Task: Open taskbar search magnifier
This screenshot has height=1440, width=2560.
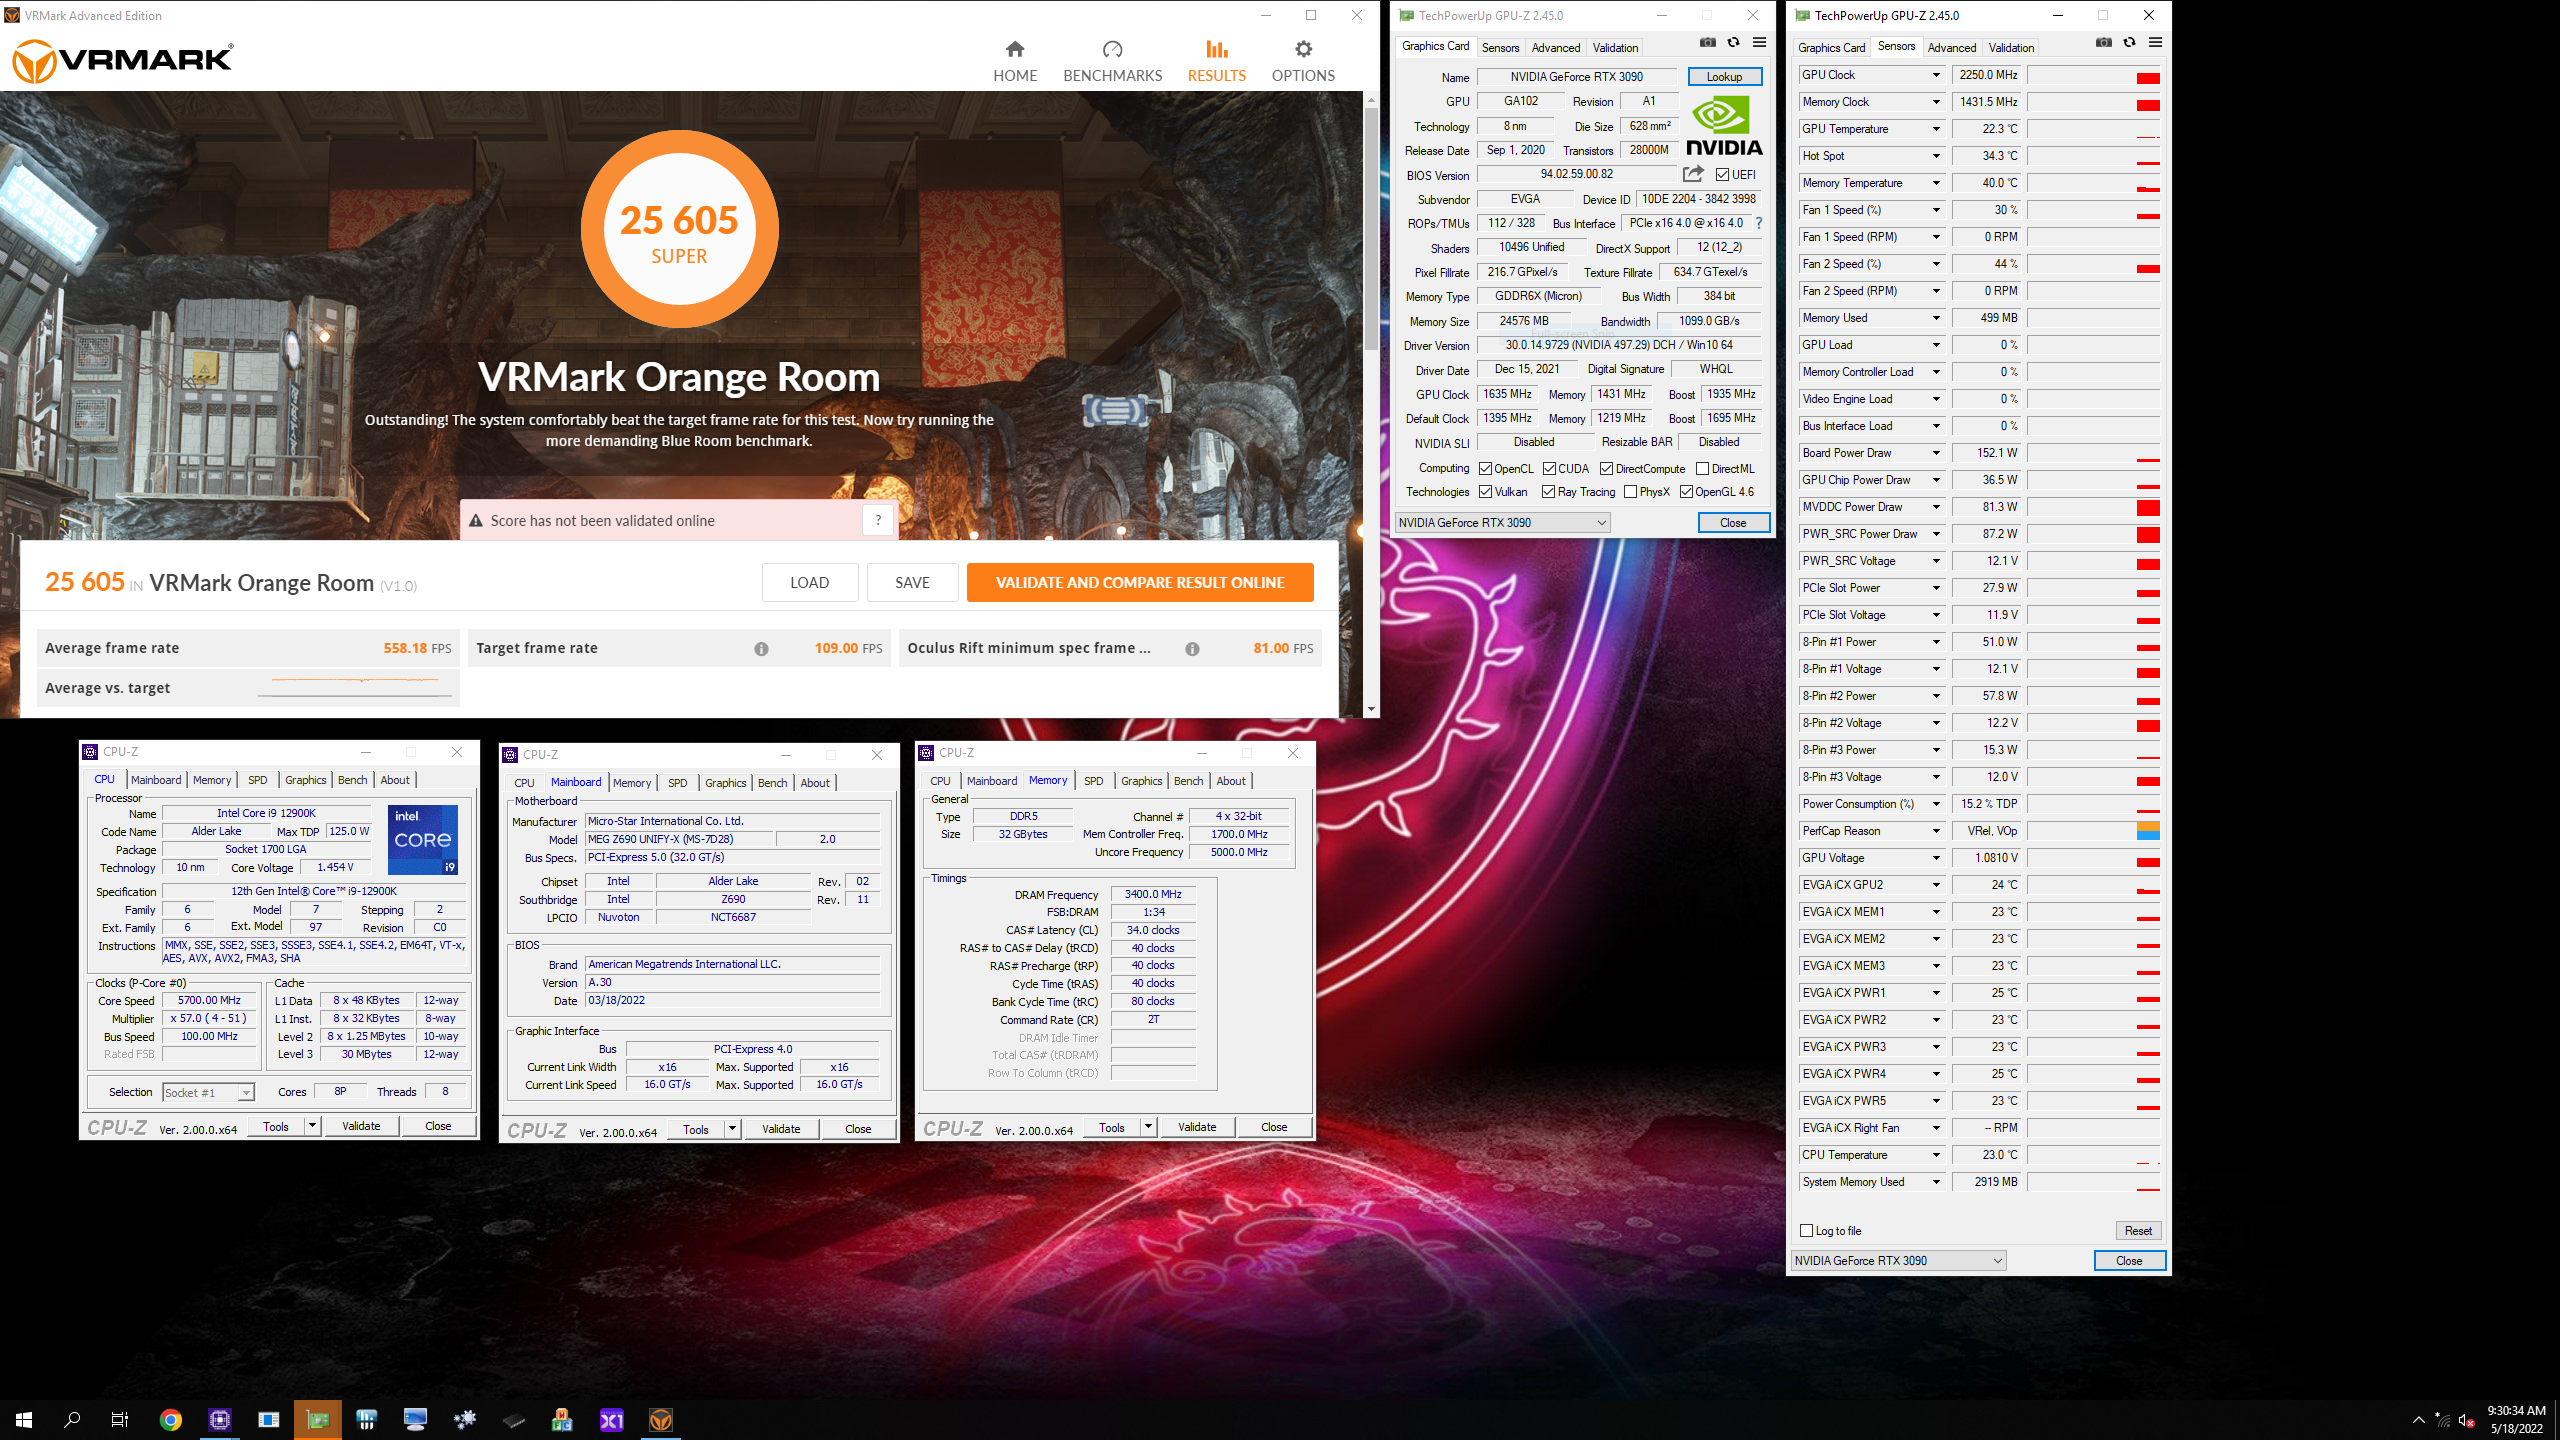Action: (72, 1420)
